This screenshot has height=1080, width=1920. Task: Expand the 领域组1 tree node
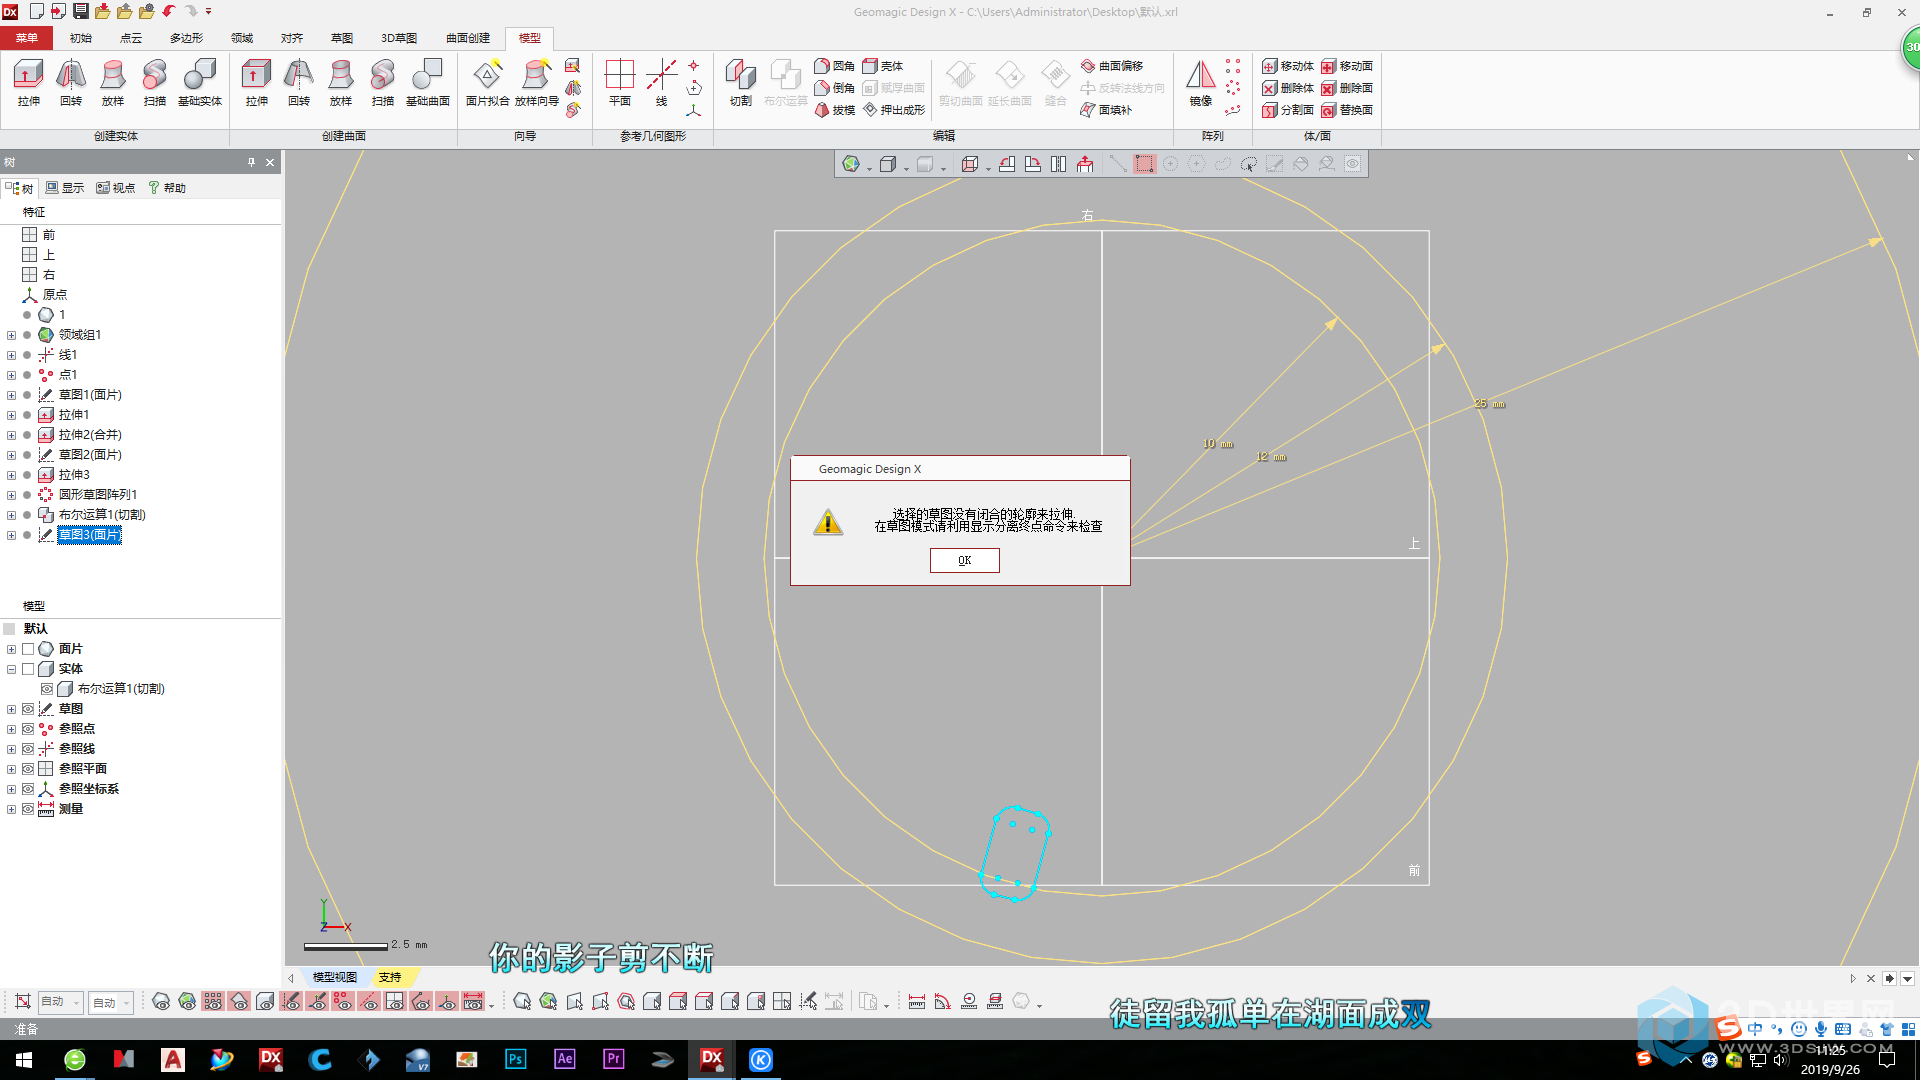click(x=11, y=335)
